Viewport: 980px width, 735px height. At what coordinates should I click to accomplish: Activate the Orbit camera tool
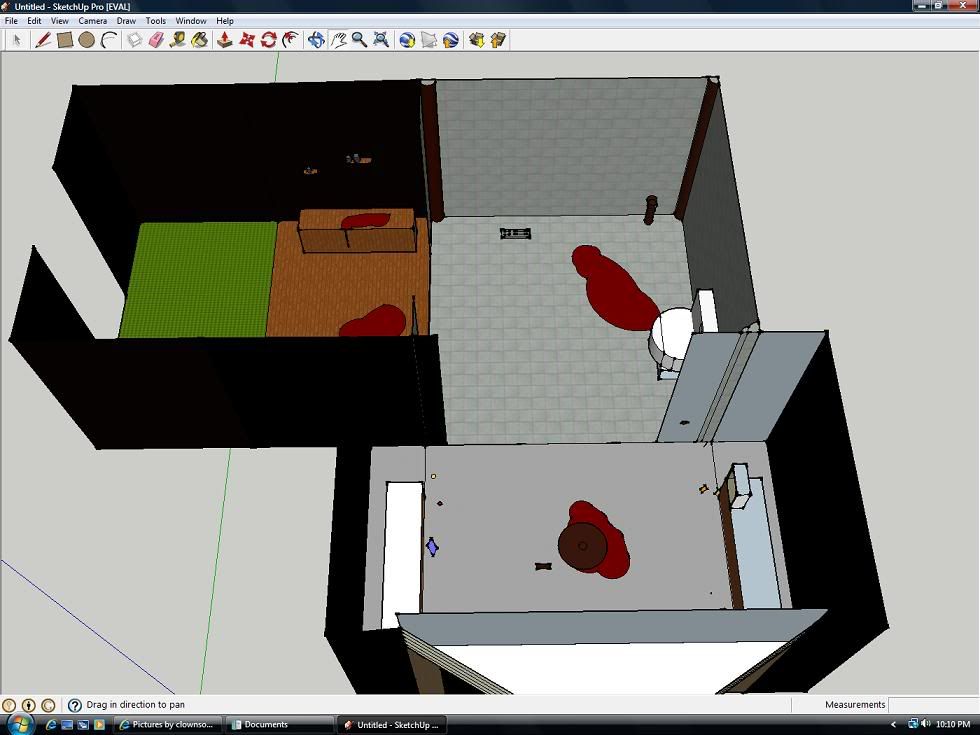(x=316, y=40)
